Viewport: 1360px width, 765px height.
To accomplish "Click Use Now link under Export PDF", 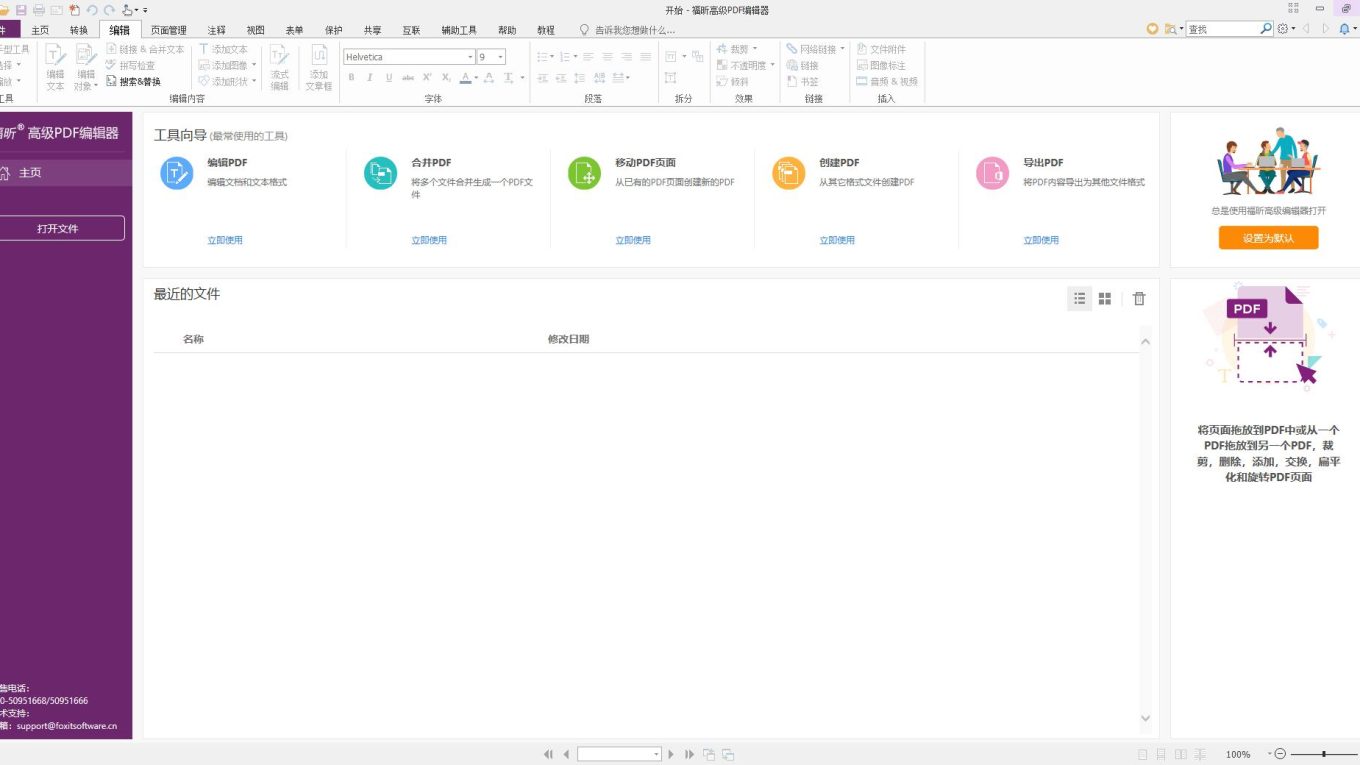I will click(1041, 240).
